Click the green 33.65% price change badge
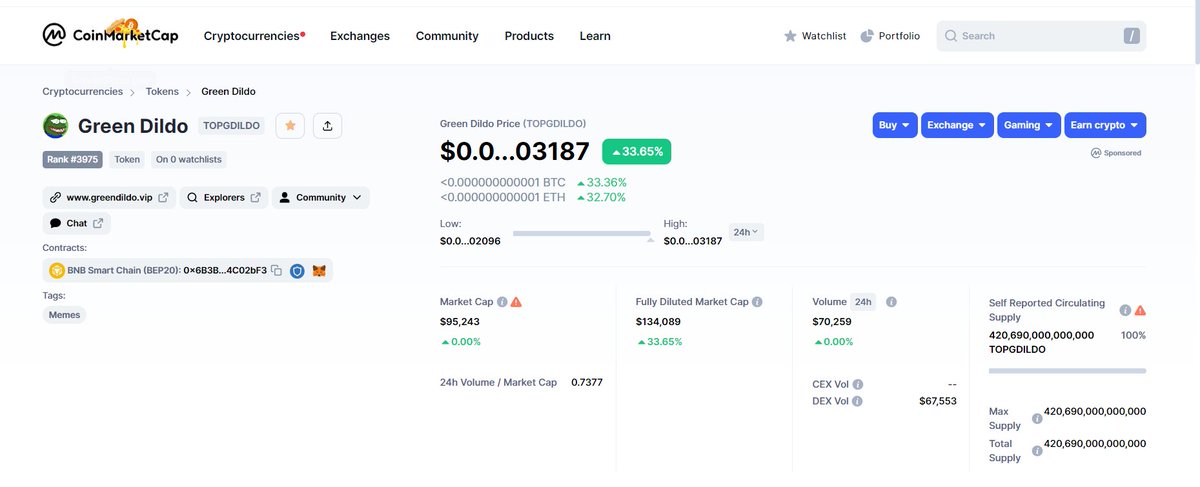The width and height of the screenshot is (1200, 487). click(x=637, y=152)
